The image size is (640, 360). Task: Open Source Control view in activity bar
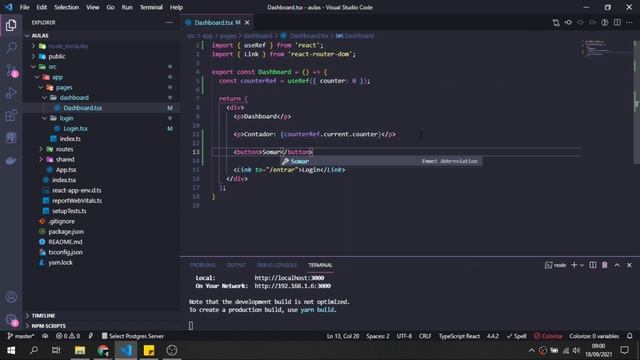(x=11, y=70)
